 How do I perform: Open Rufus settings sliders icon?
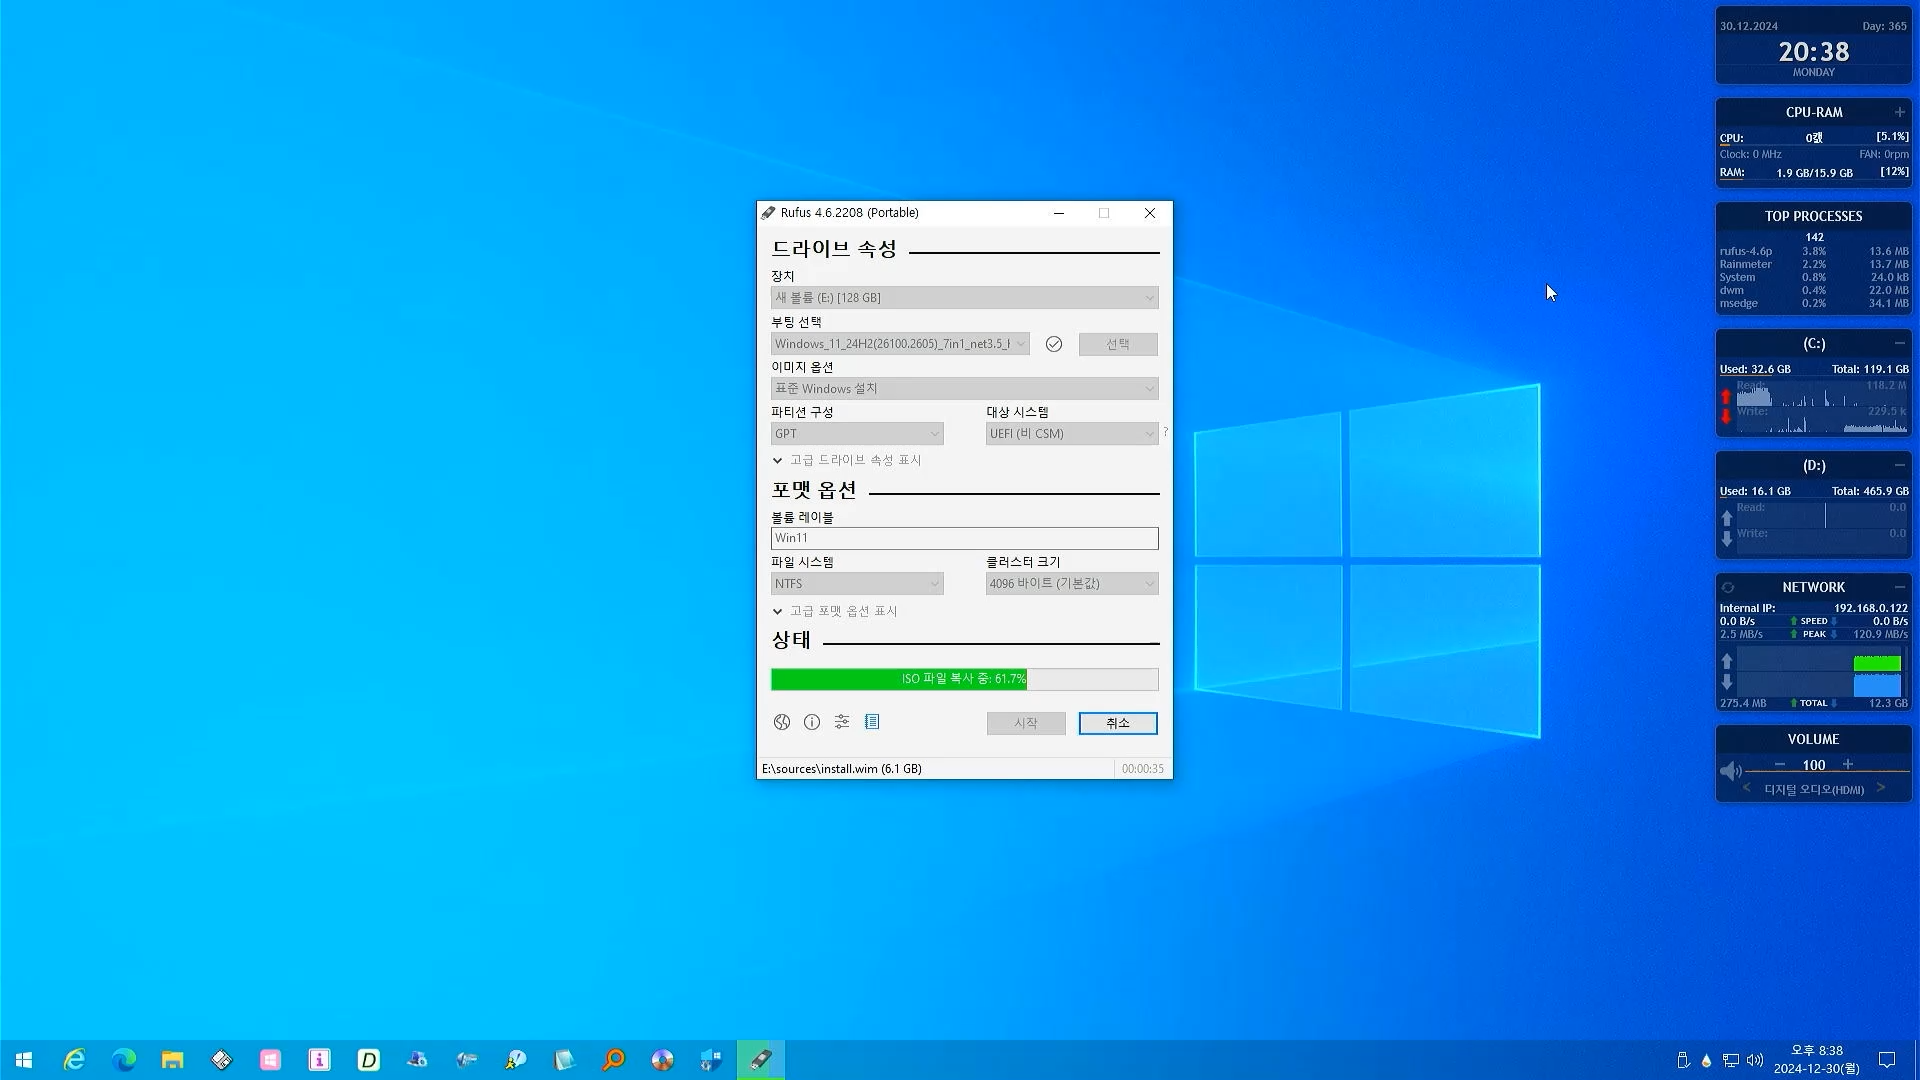(842, 722)
